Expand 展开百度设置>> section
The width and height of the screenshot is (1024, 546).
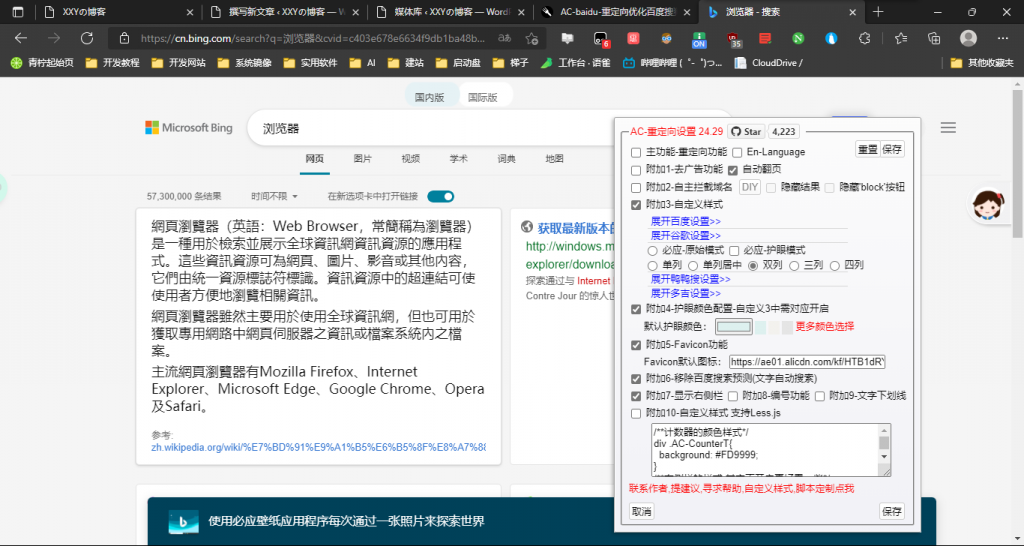pyautogui.click(x=686, y=221)
